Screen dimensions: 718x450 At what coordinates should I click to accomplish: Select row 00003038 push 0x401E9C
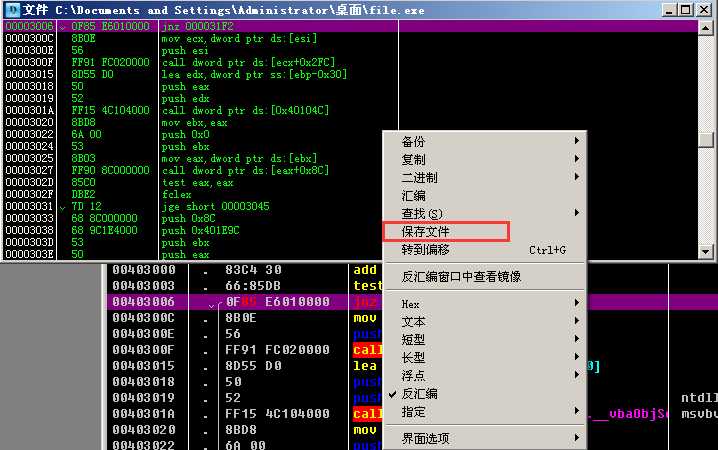350,230
